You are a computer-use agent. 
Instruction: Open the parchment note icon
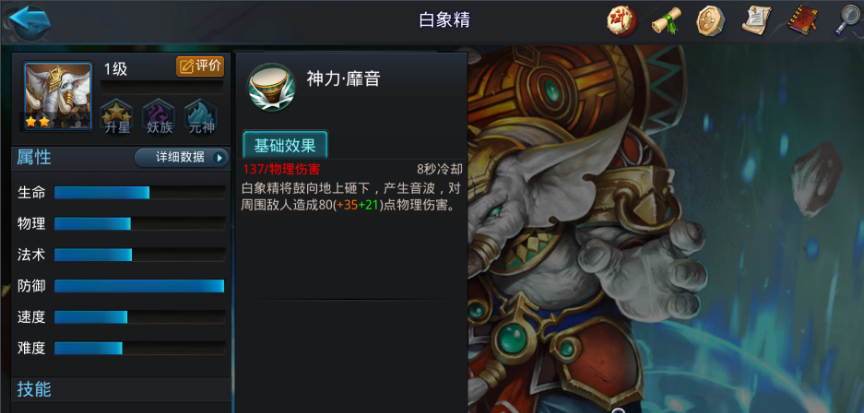click(757, 20)
